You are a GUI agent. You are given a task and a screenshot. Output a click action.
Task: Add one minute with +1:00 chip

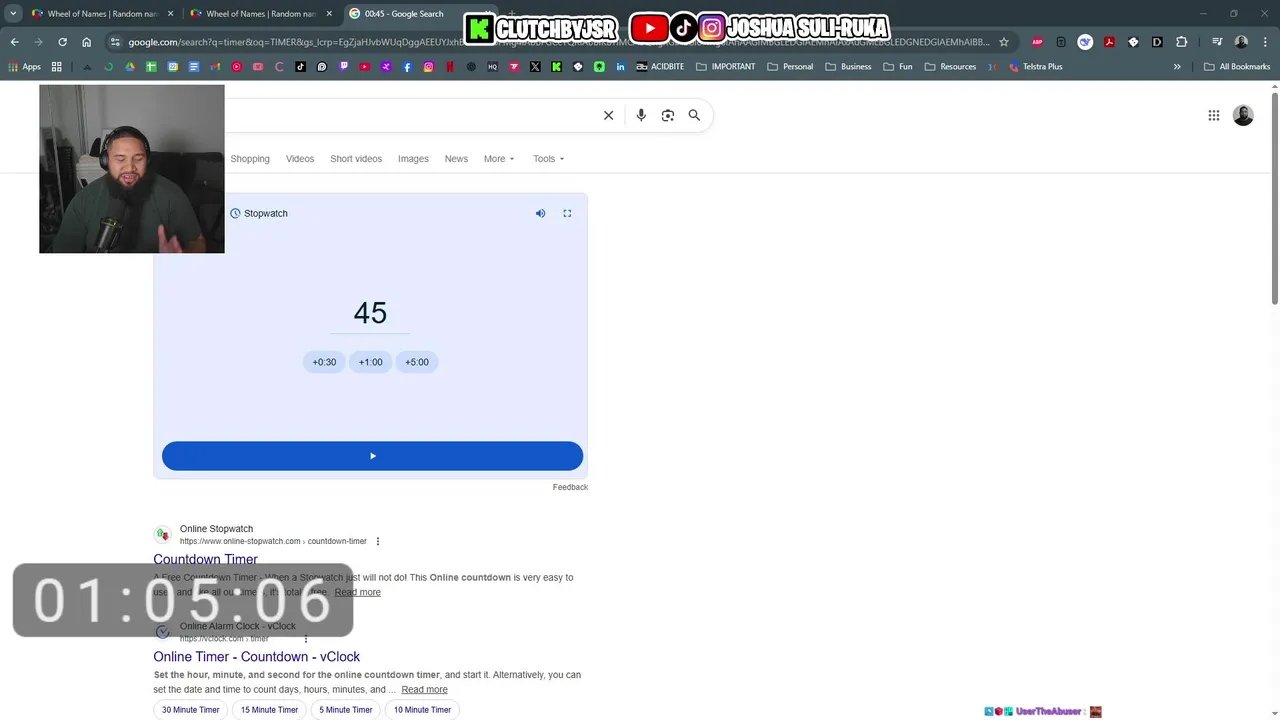click(x=370, y=362)
